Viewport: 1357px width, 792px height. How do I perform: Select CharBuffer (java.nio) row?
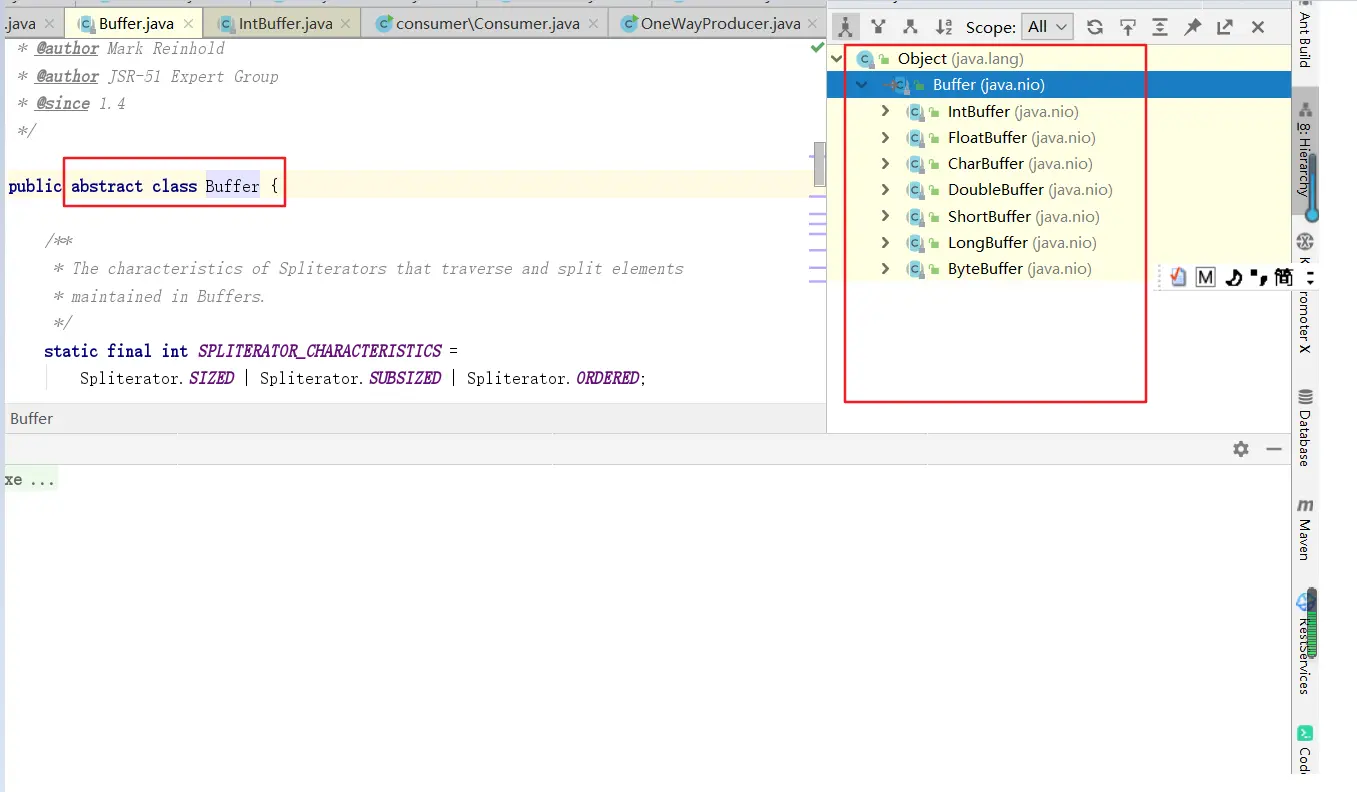point(1059,163)
